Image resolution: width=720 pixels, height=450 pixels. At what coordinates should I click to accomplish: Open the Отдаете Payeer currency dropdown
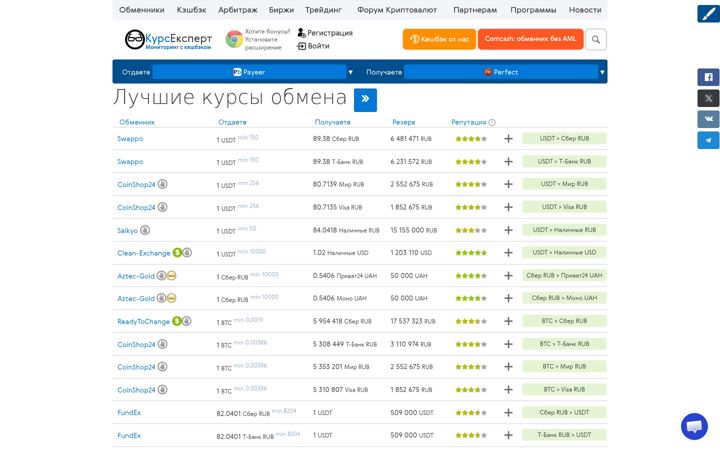[x=249, y=72]
